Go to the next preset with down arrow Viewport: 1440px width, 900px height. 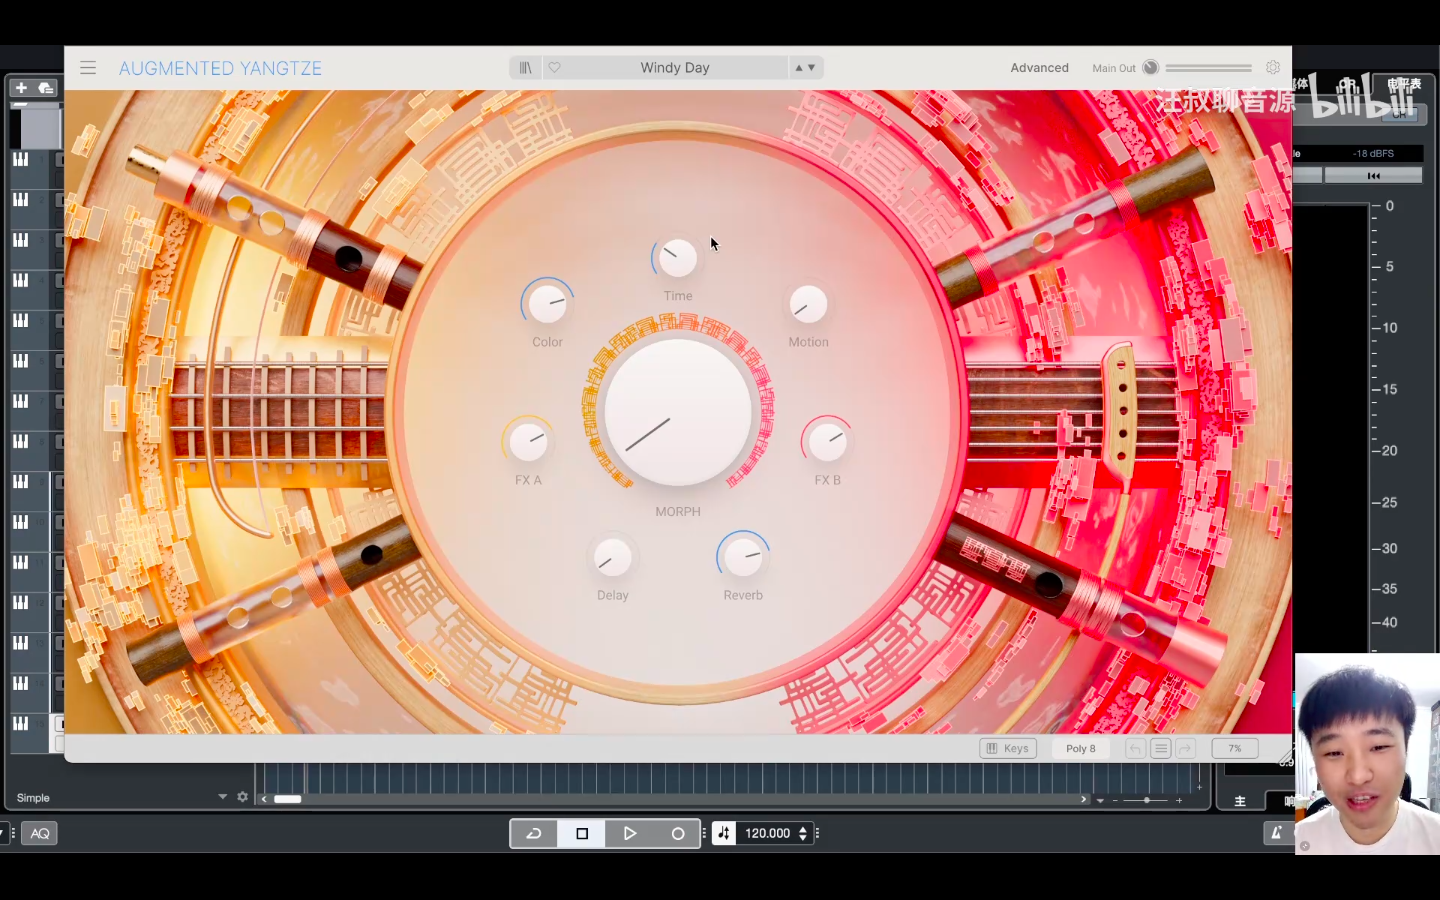point(811,68)
